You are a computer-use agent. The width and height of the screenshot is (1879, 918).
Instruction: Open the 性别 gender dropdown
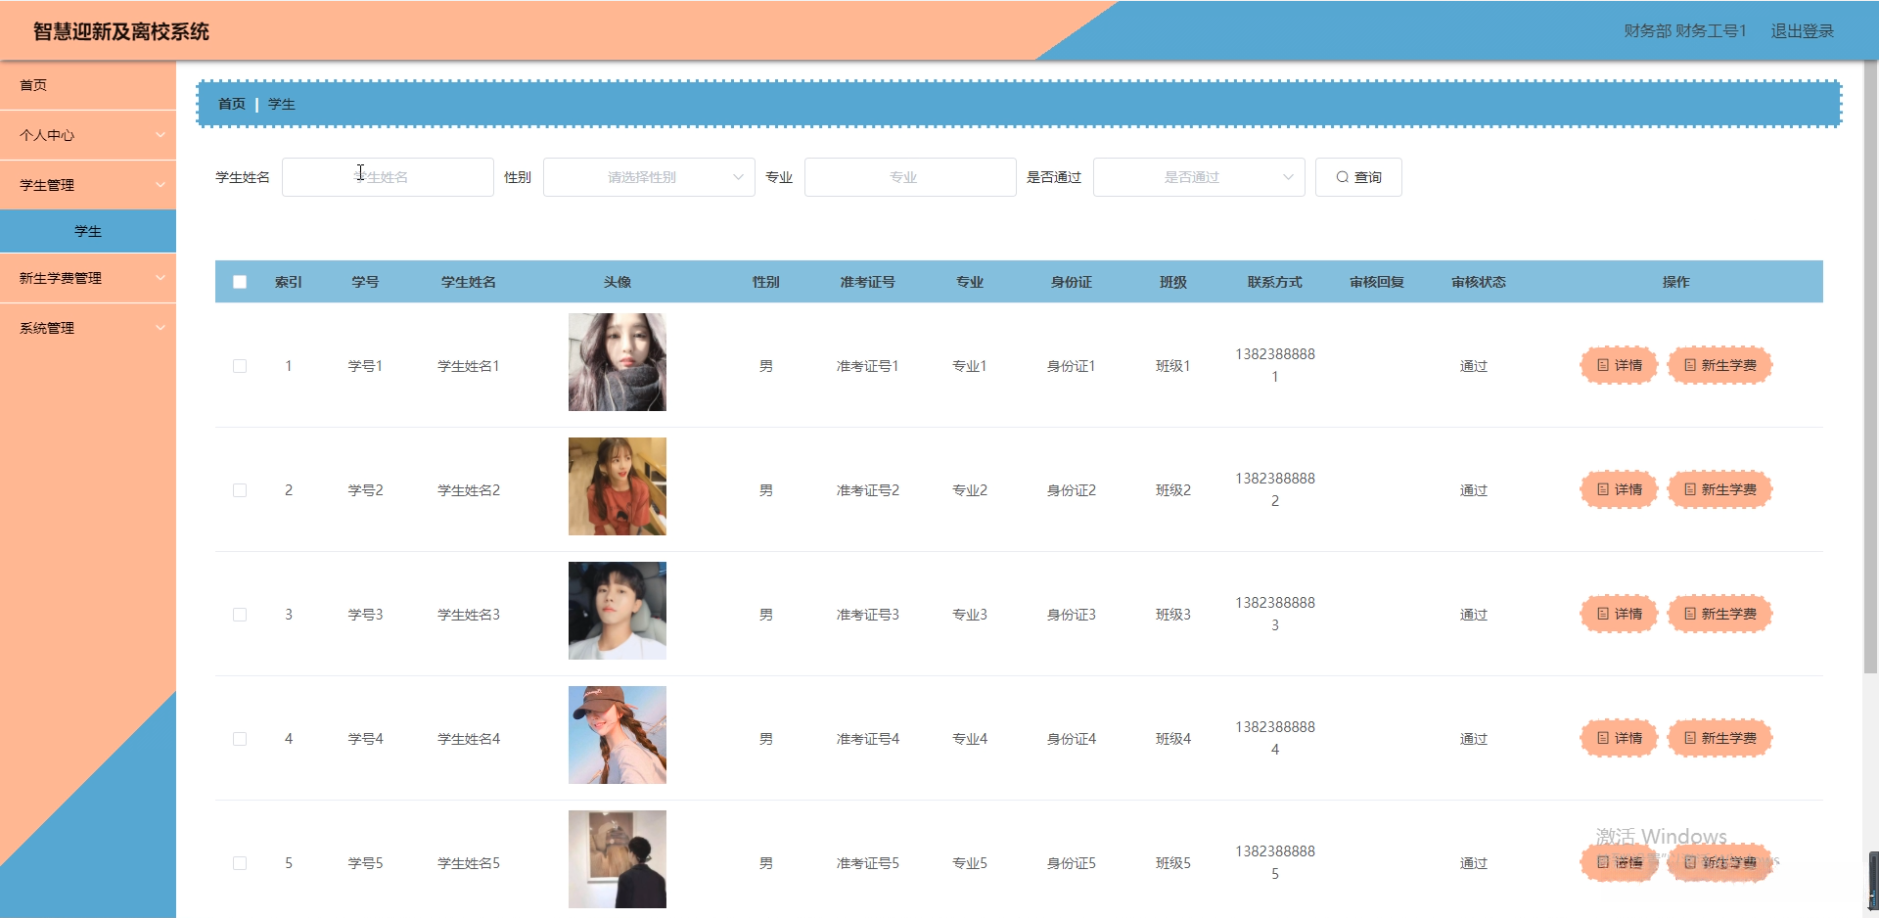[x=649, y=177]
